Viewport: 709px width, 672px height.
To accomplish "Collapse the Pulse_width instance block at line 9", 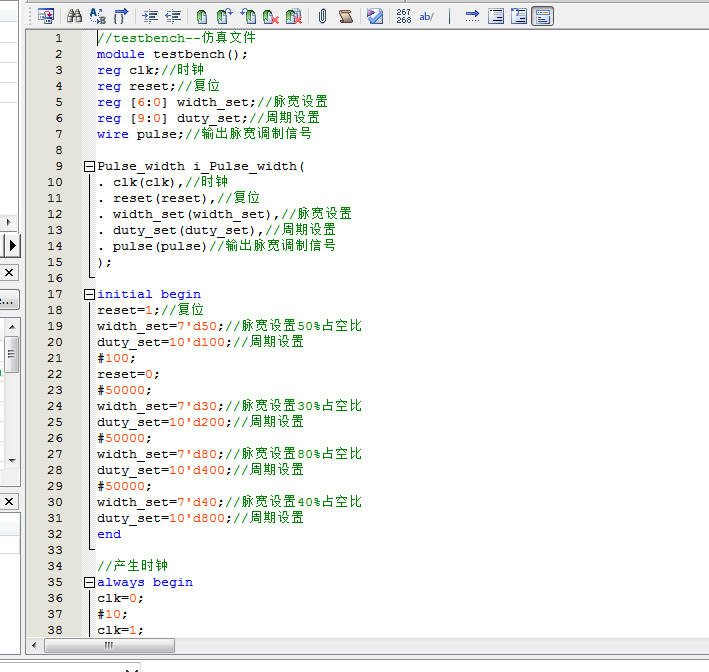I will (89, 166).
